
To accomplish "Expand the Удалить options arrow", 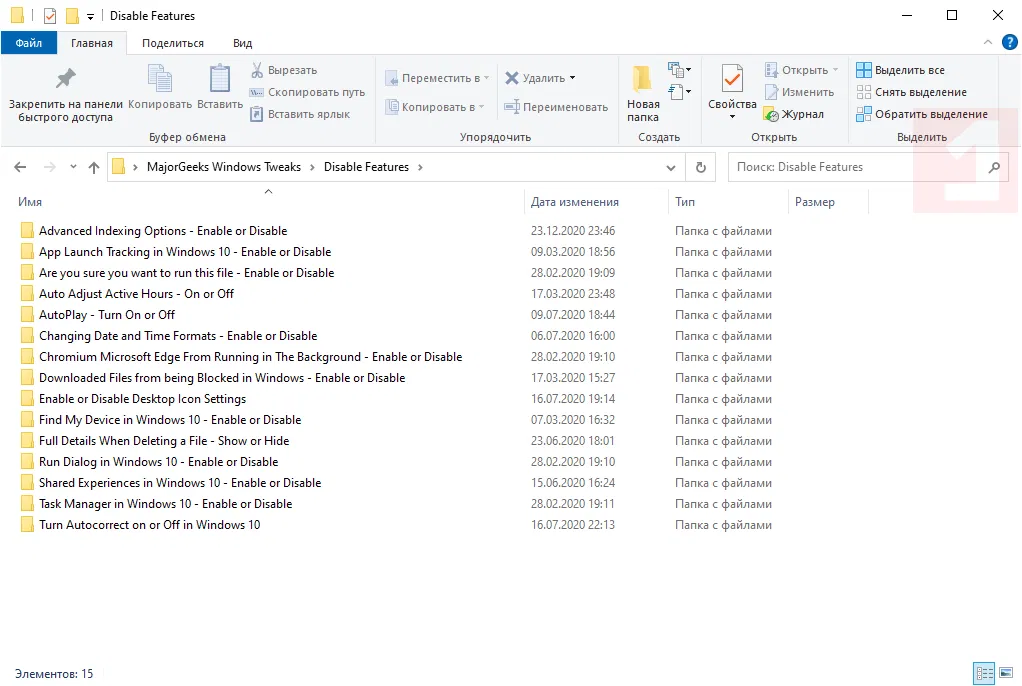I will 573,78.
